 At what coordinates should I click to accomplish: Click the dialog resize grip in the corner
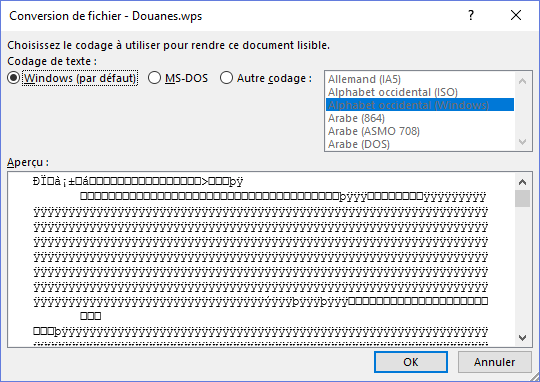535,377
